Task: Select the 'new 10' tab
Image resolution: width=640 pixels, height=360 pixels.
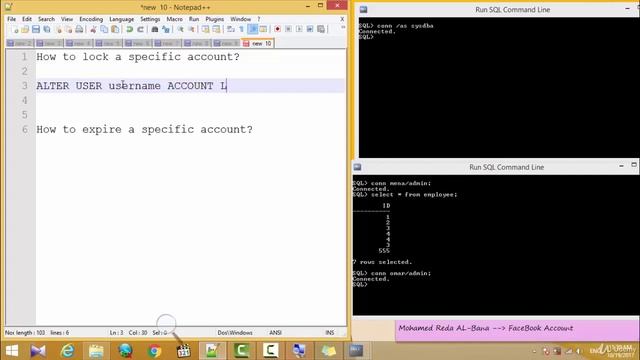Action: pos(258,43)
